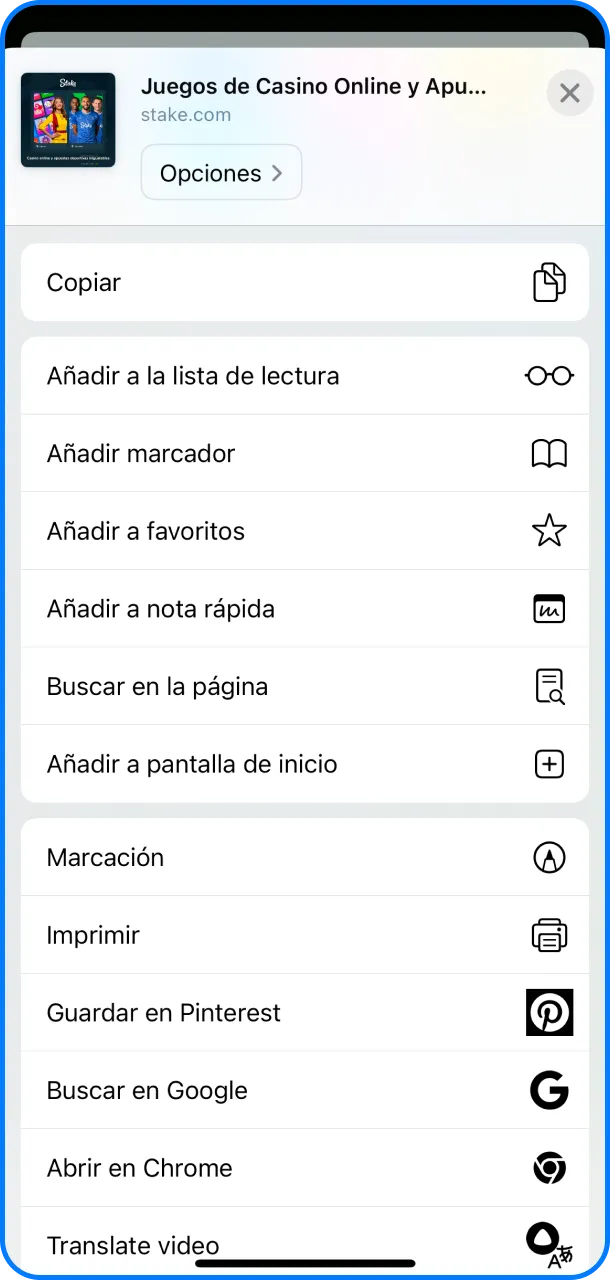Viewport: 610px width, 1280px height.
Task: Tap the plus icon for pantalla de inicio
Action: click(x=549, y=764)
